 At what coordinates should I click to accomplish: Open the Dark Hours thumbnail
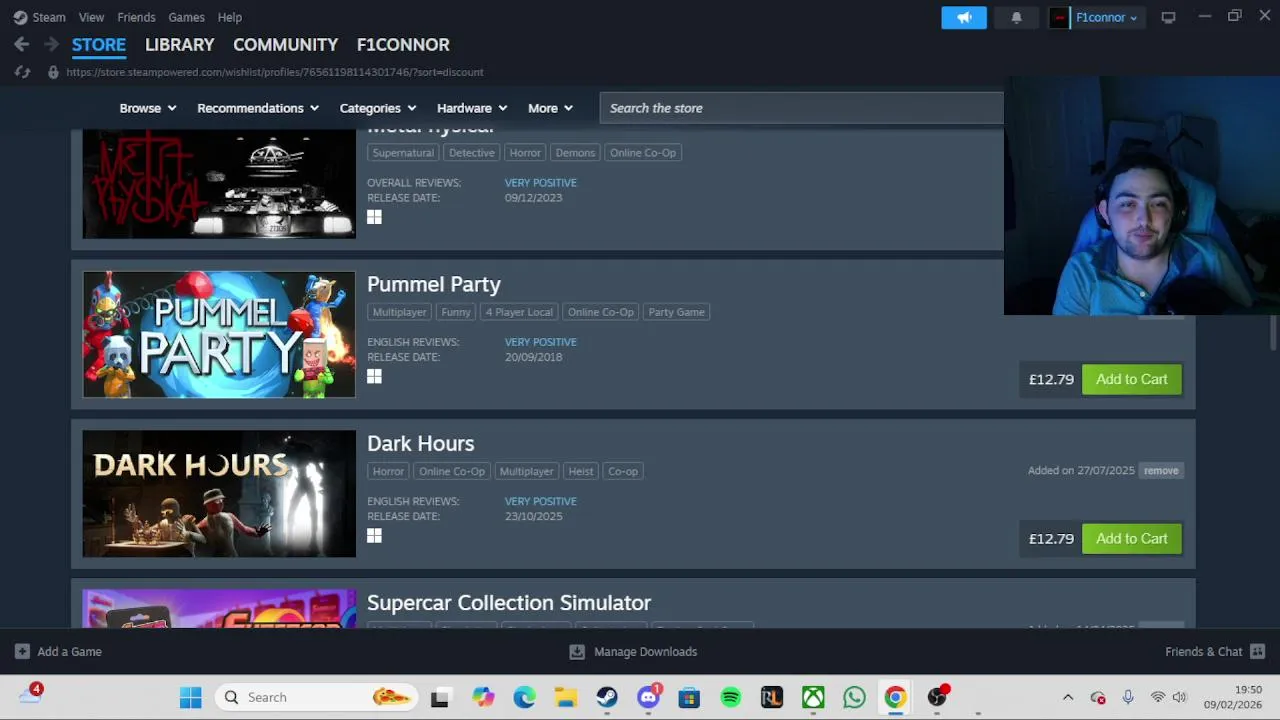coord(219,494)
